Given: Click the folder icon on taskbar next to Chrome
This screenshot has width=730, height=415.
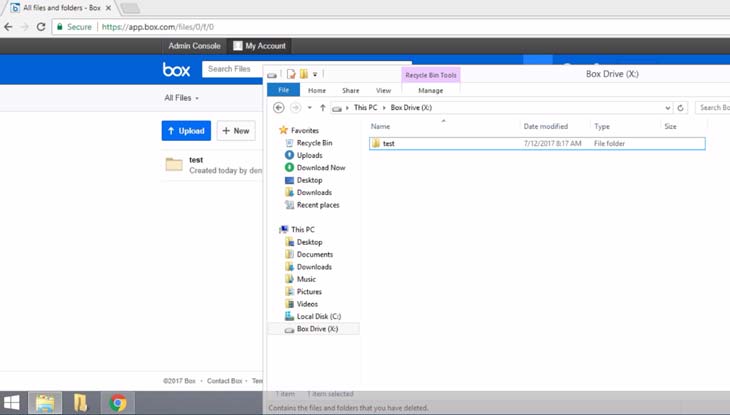Looking at the screenshot, I should [x=81, y=403].
